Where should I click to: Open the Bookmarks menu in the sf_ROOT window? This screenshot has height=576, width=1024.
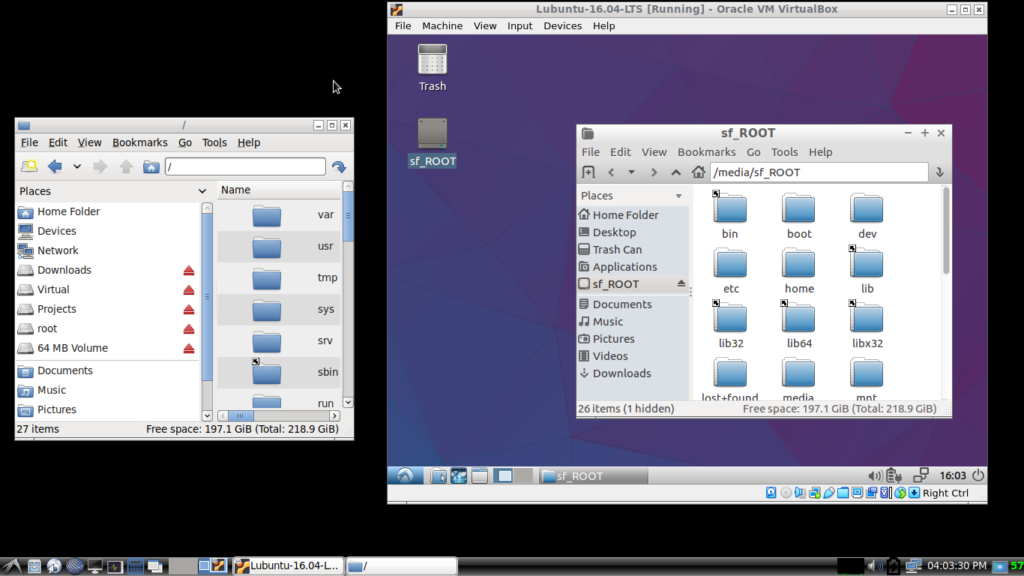pyautogui.click(x=706, y=151)
